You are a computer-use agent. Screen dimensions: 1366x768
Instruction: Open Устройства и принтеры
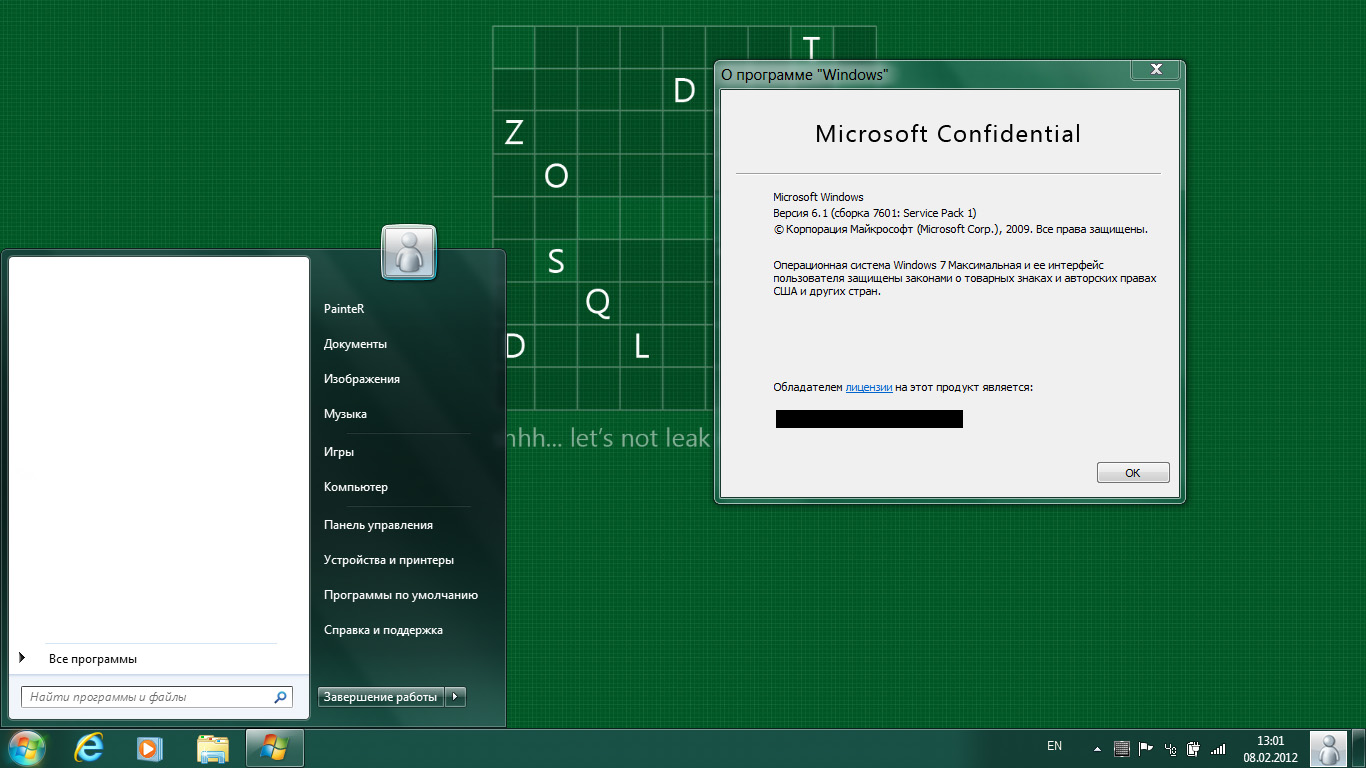(389, 560)
